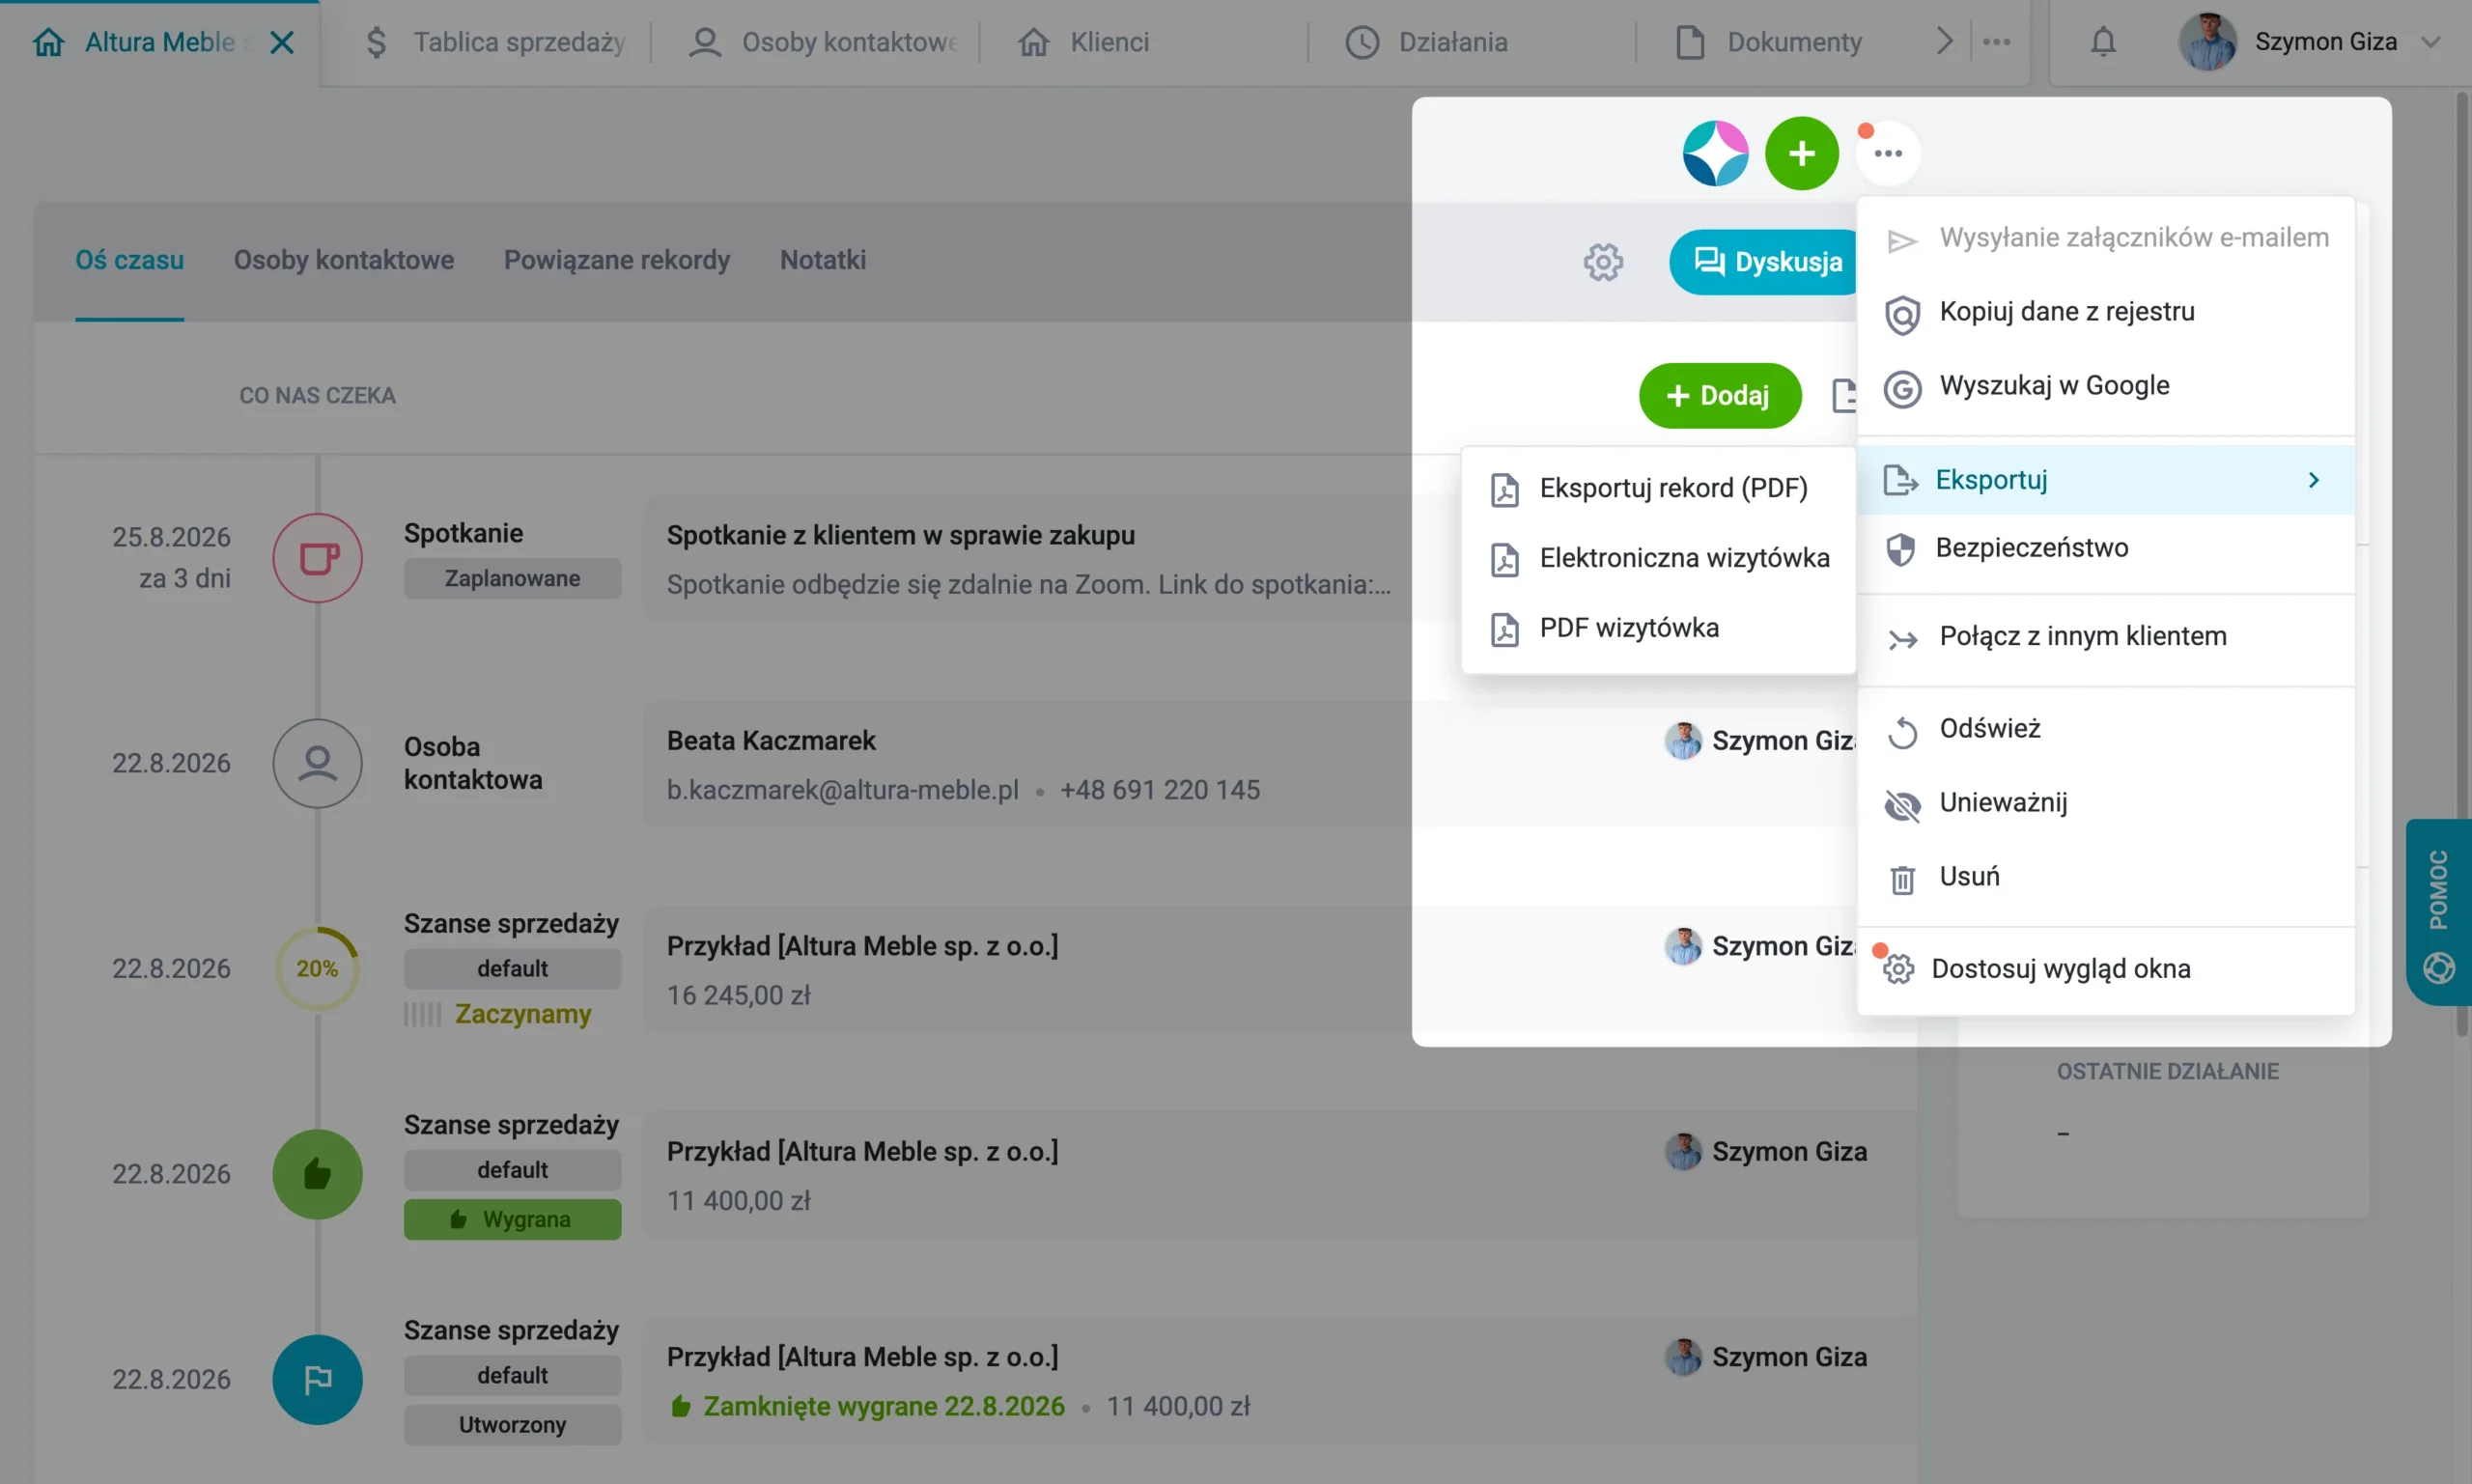Viewport: 2472px width, 1484px height.
Task: Open the Bezpieczeństwo menu entry
Action: point(2105,548)
